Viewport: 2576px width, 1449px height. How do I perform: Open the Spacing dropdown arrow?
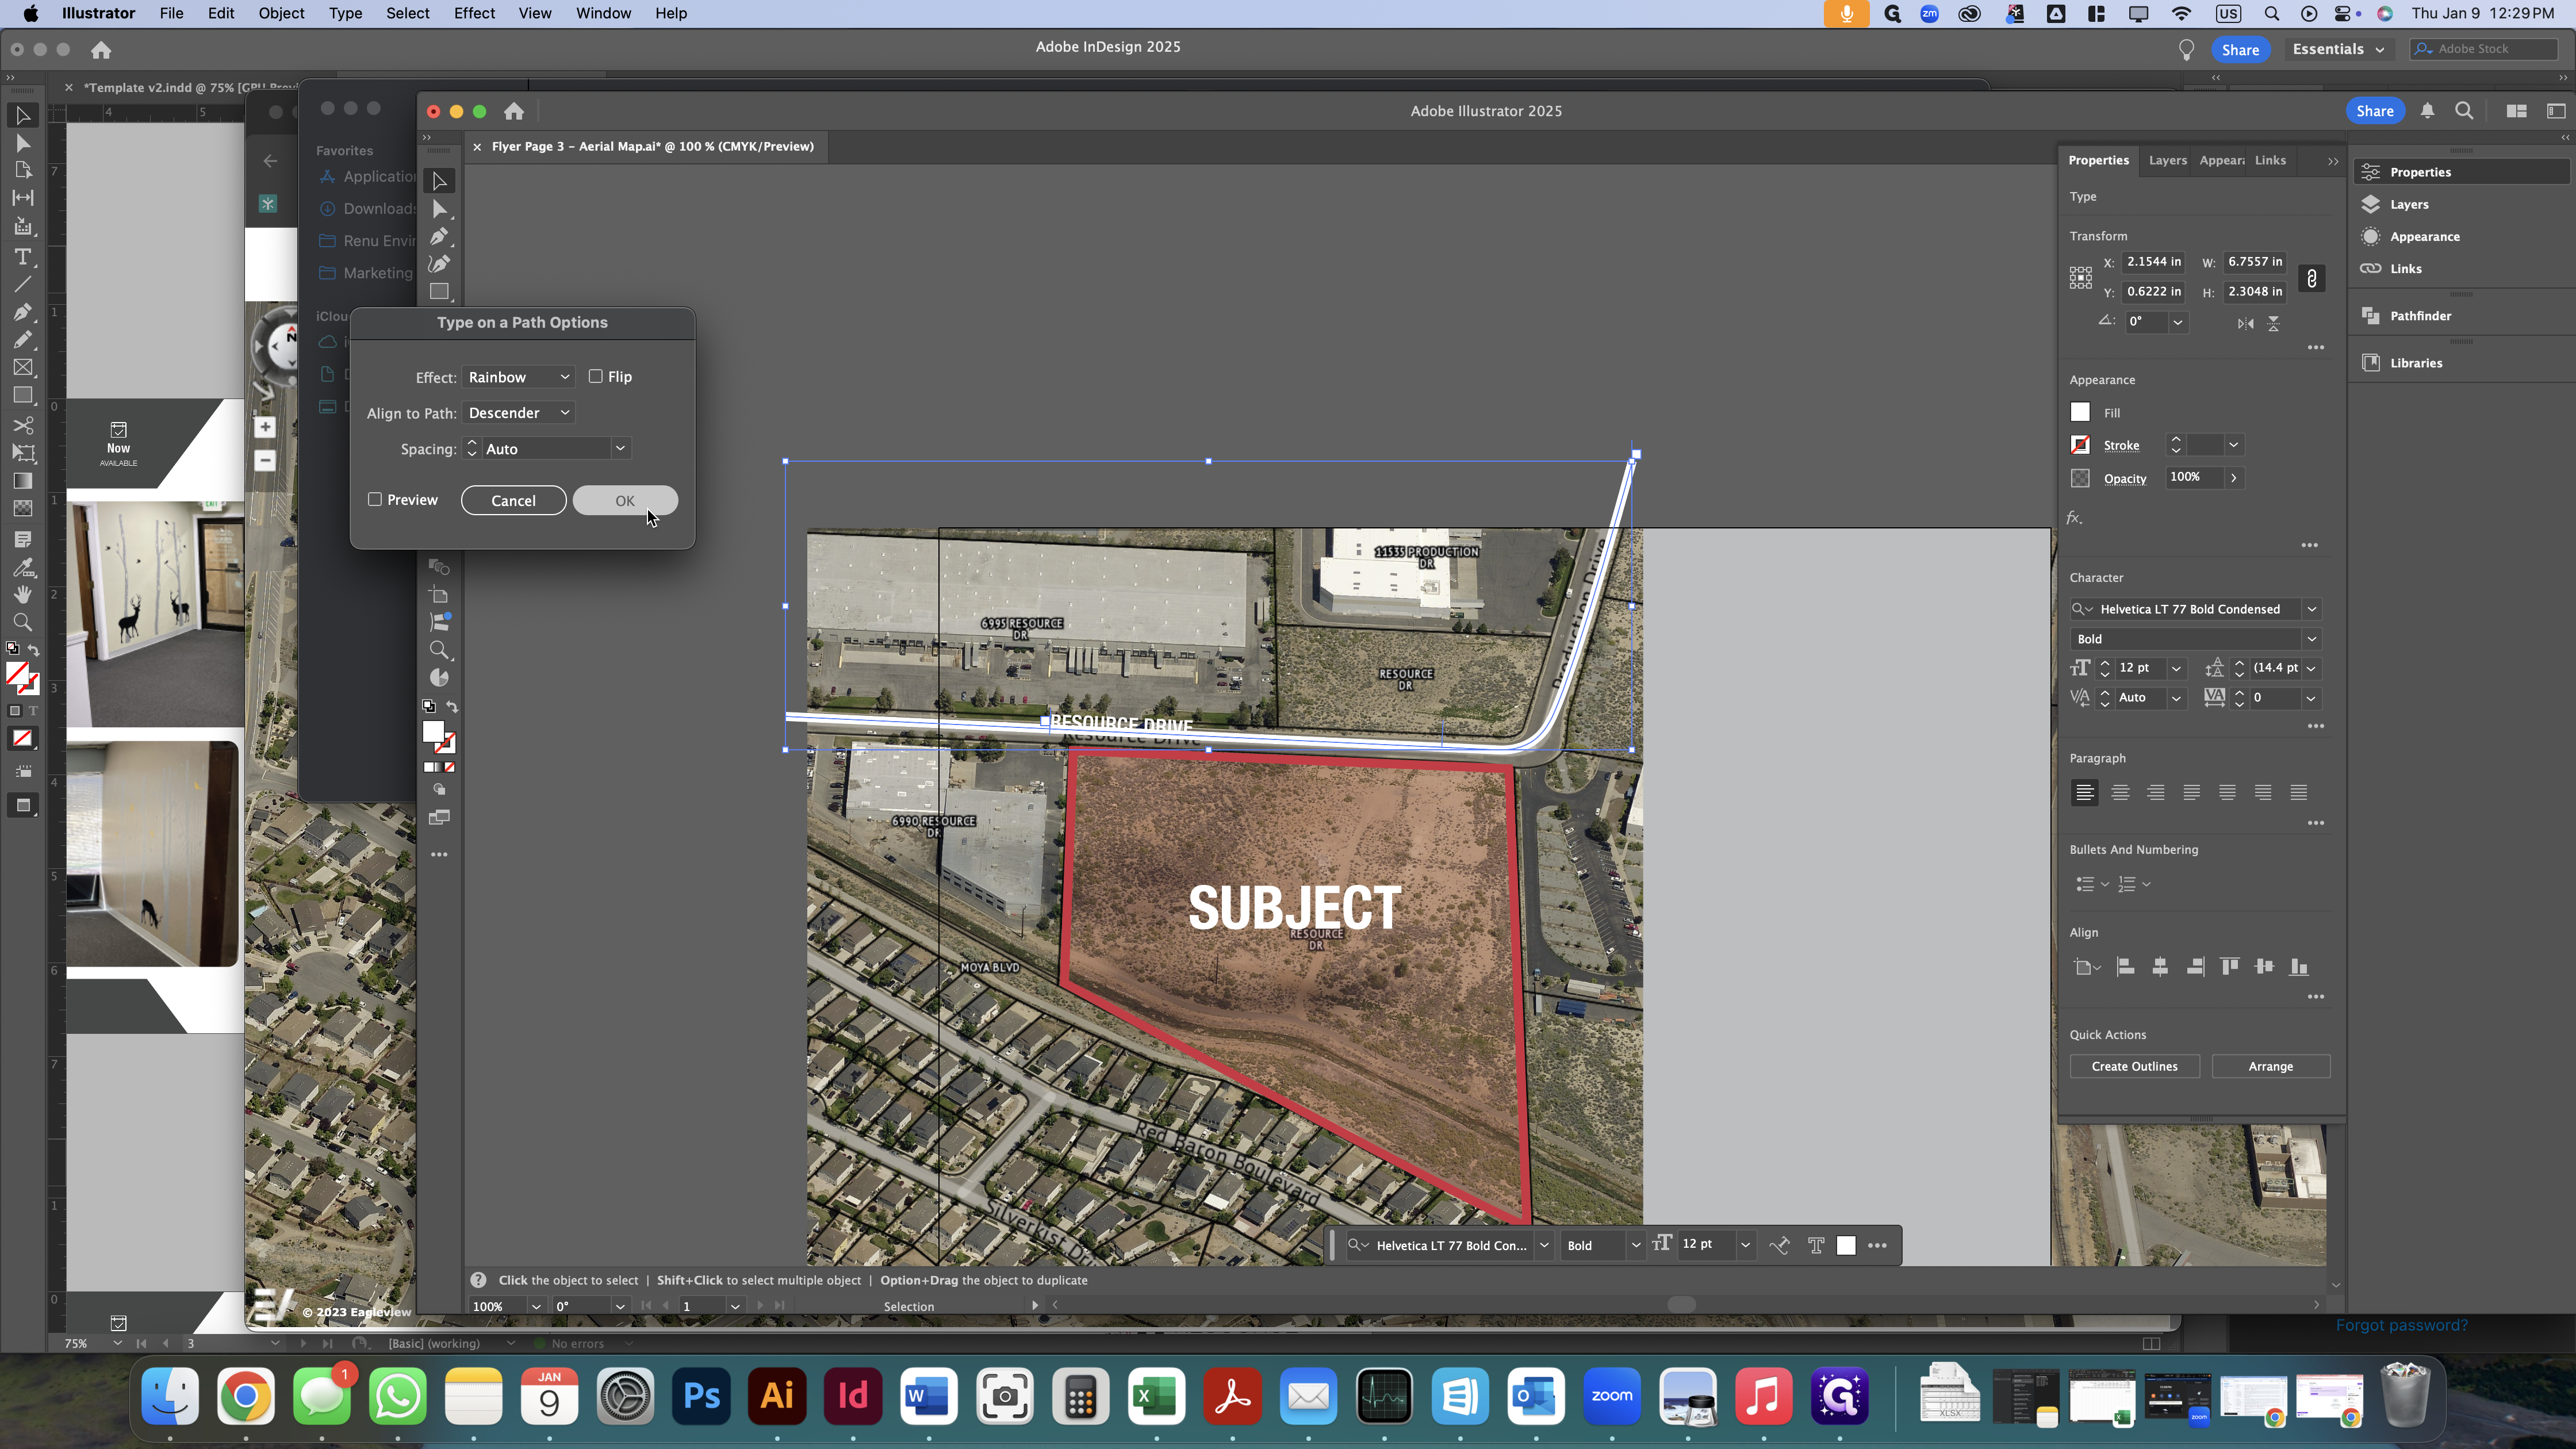point(620,449)
